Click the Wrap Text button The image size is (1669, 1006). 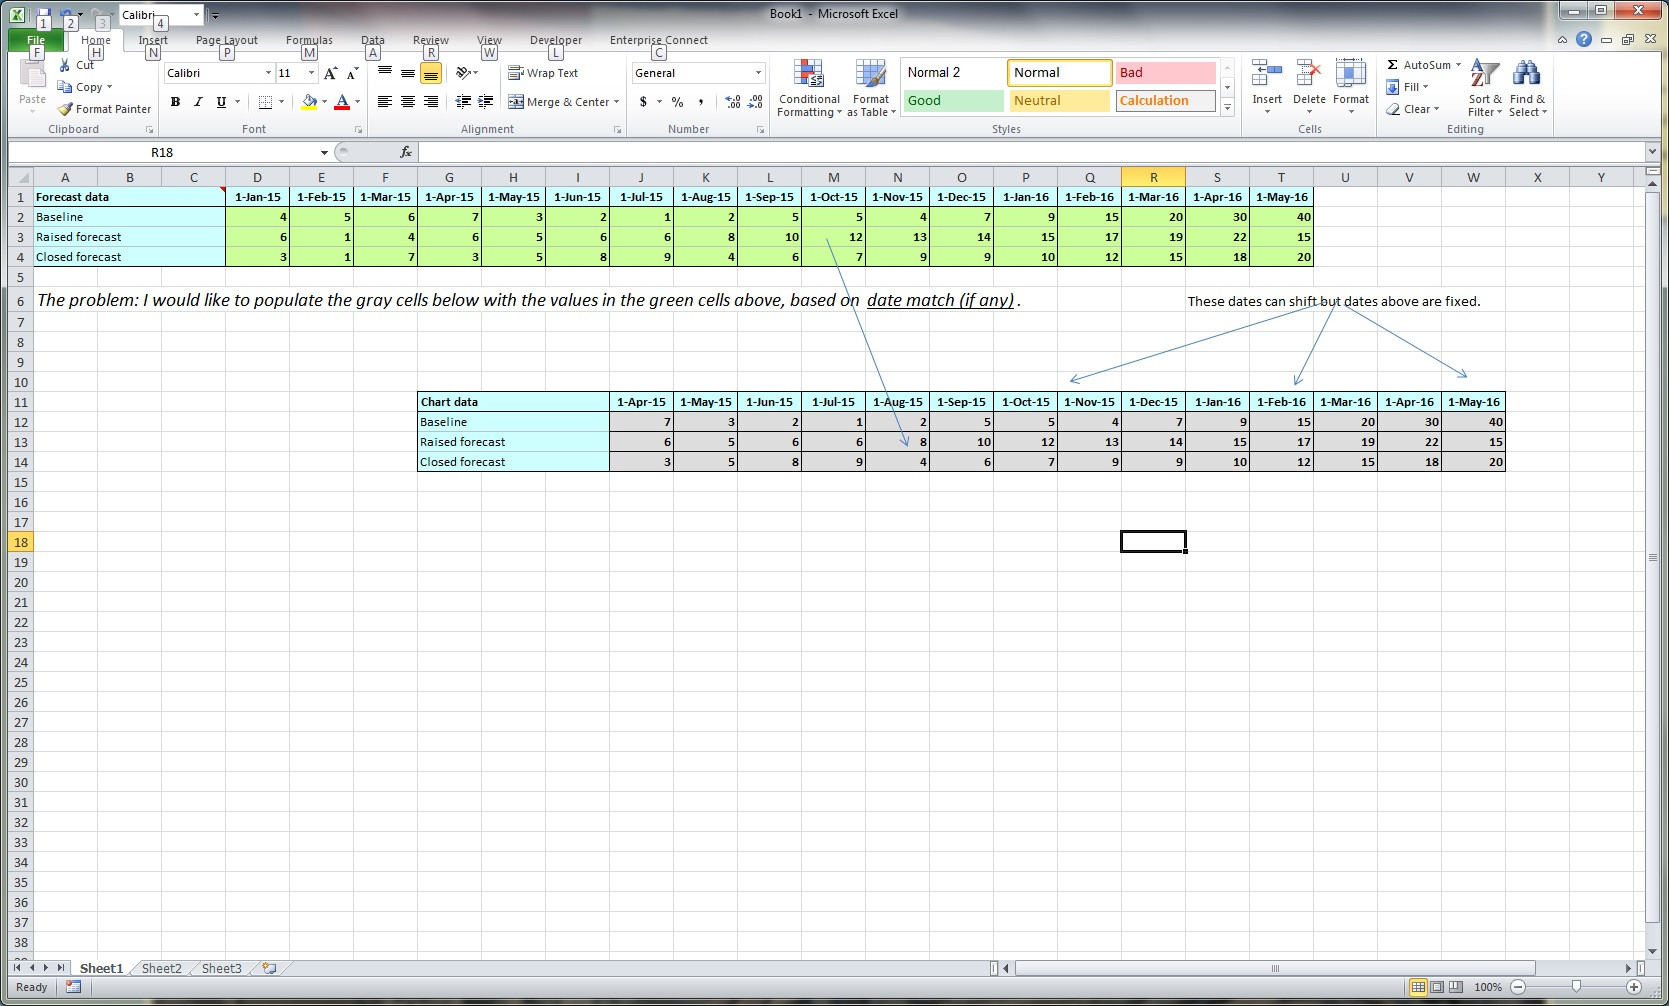543,73
